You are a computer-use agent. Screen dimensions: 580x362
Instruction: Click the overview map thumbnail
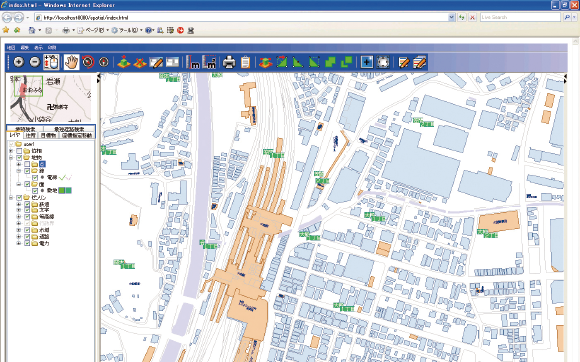50,98
